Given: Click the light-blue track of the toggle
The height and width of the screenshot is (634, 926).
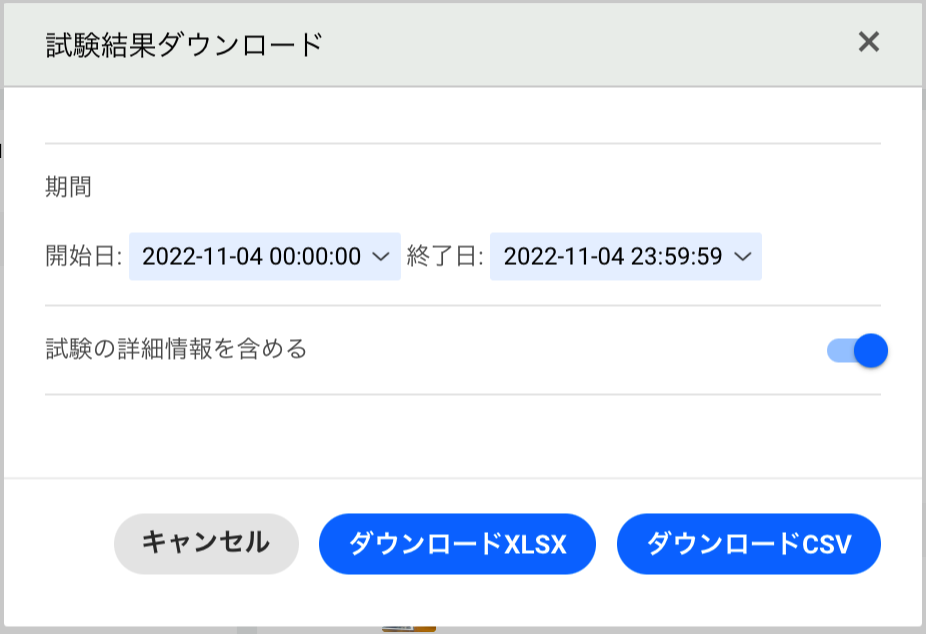Looking at the screenshot, I should [x=838, y=350].
